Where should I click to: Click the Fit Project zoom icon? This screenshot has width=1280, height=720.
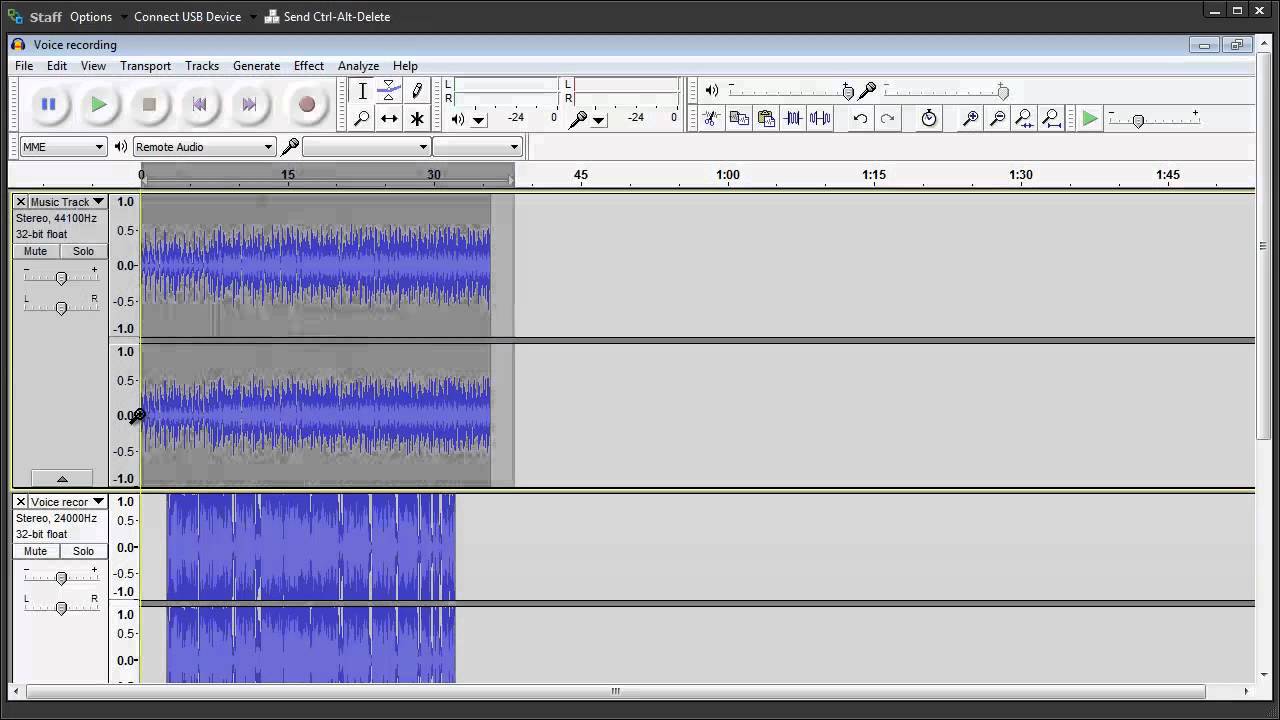point(1051,118)
